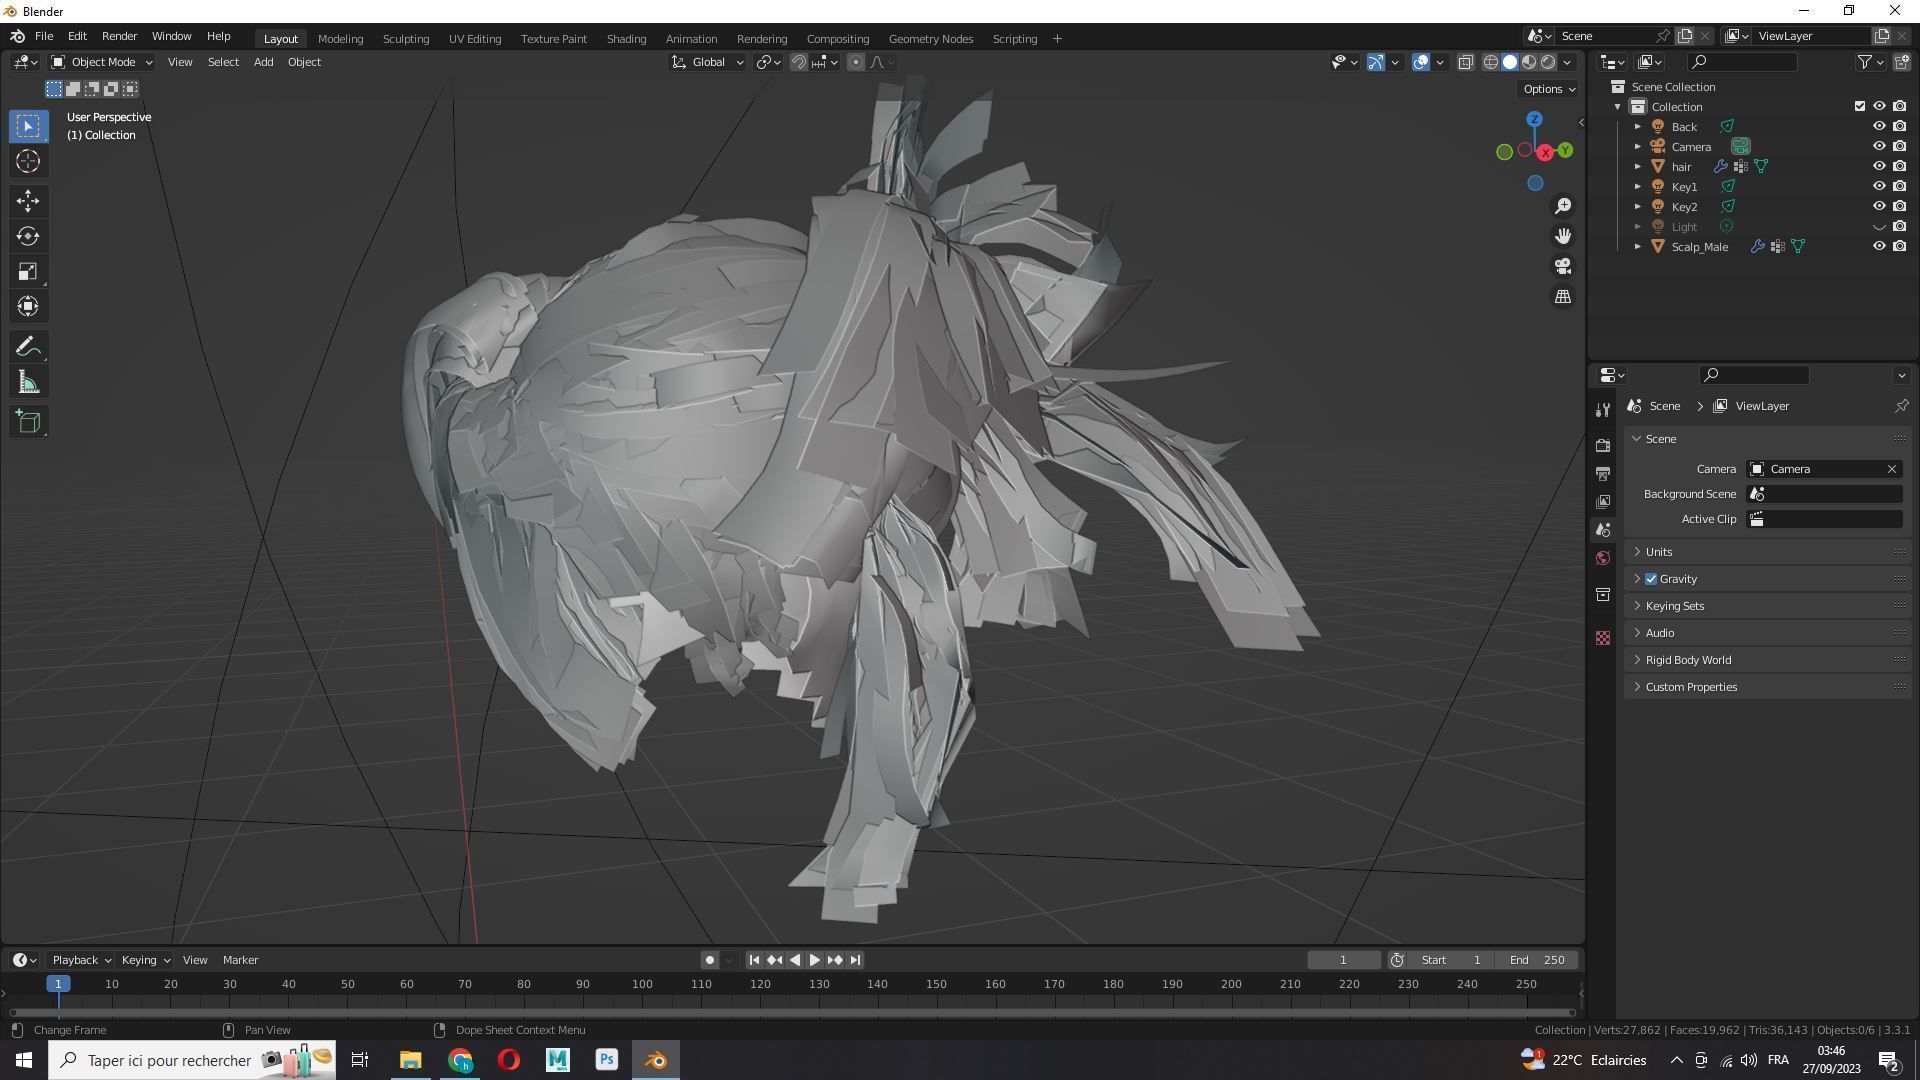Select the 3D Cursor tool

point(28,161)
